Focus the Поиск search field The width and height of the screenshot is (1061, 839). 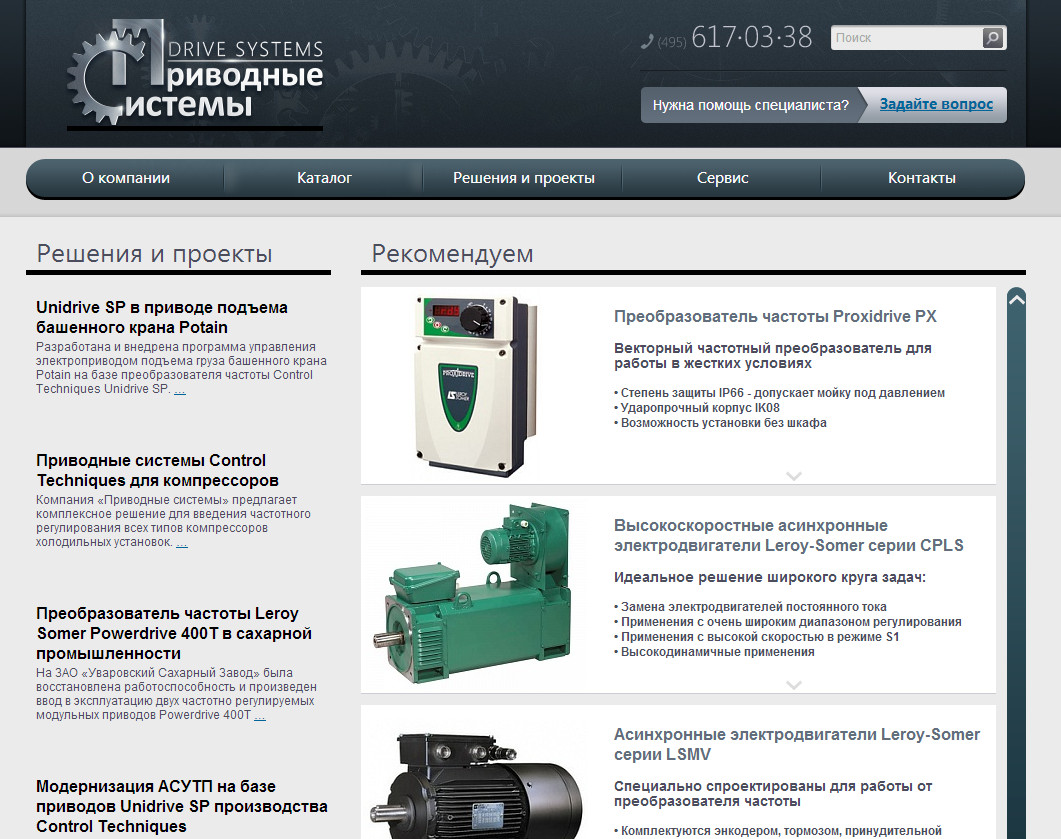905,38
